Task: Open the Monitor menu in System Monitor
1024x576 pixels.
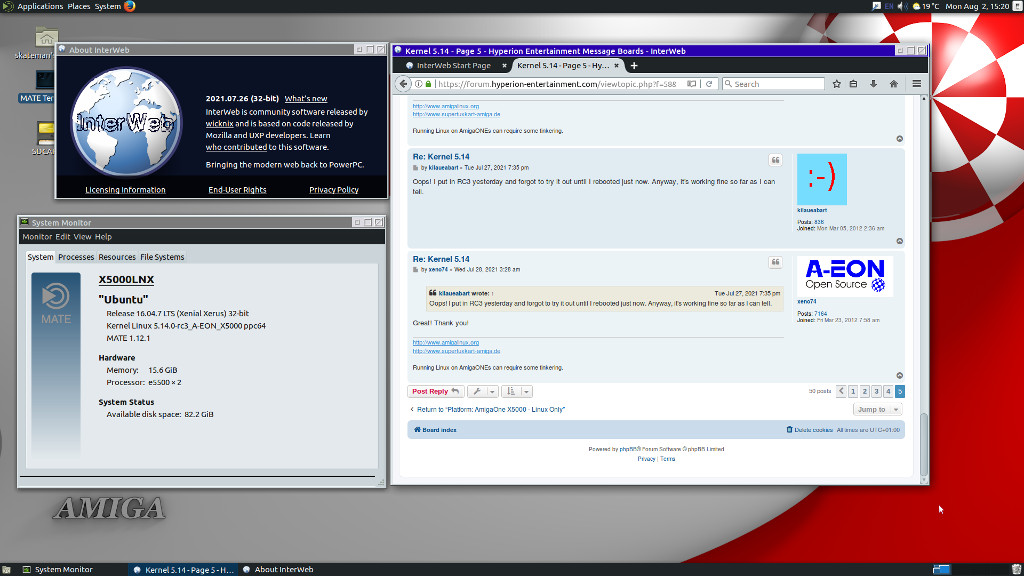Action: pos(37,236)
